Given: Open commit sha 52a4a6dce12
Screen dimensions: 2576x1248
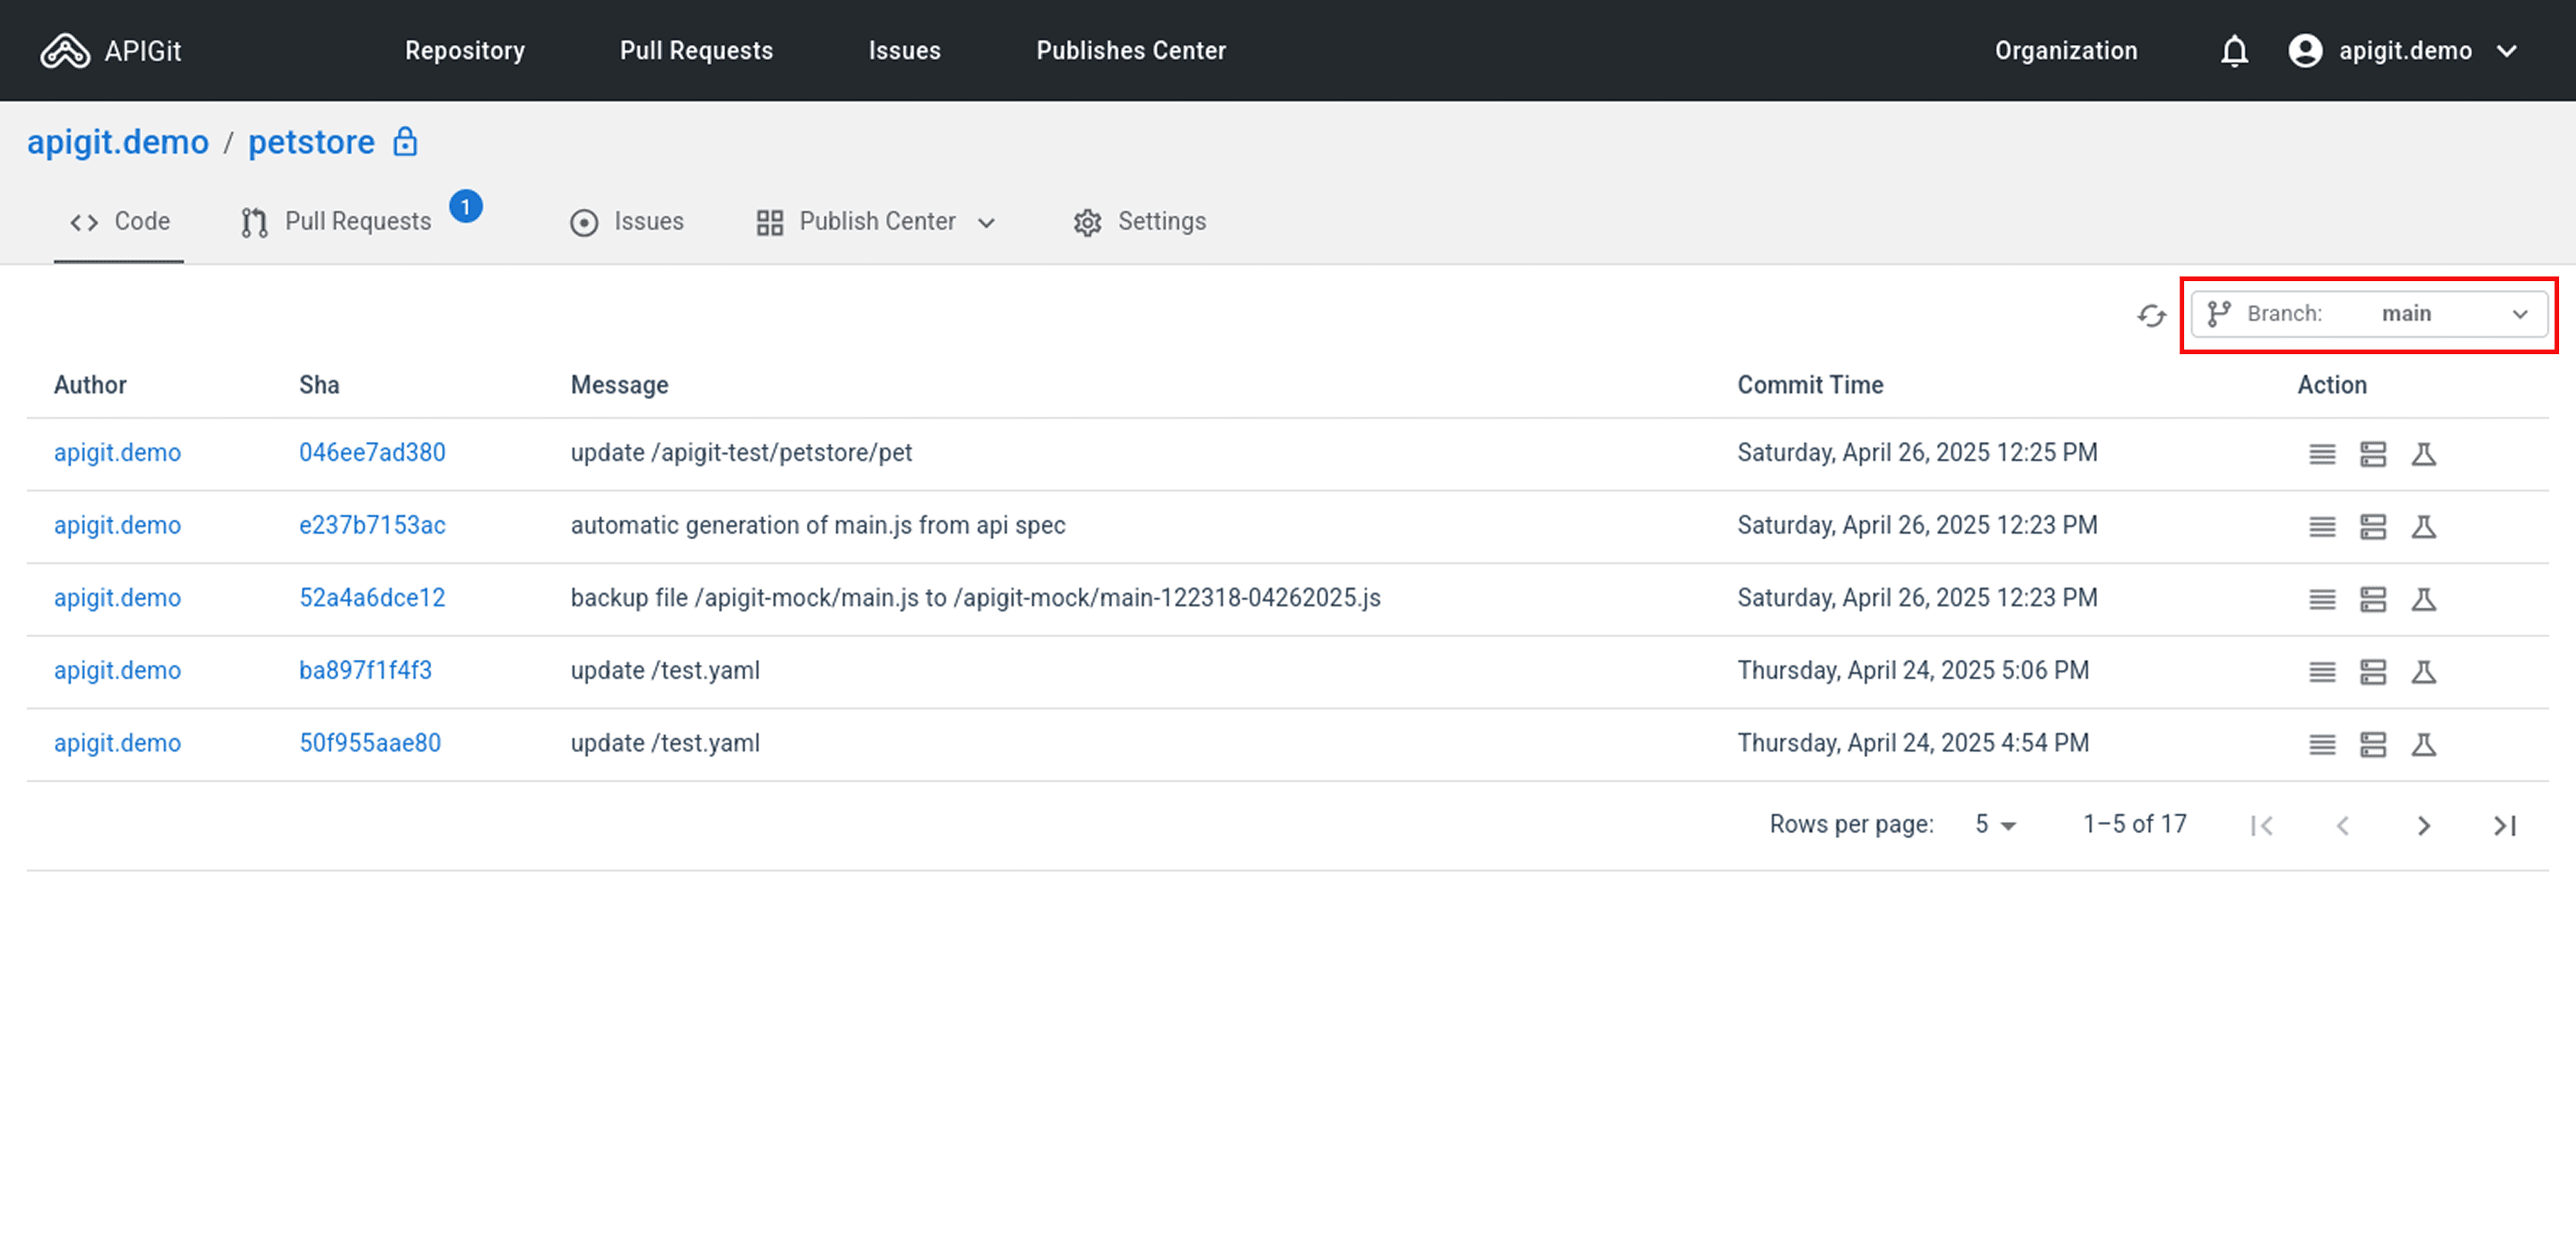Looking at the screenshot, I should tap(372, 598).
